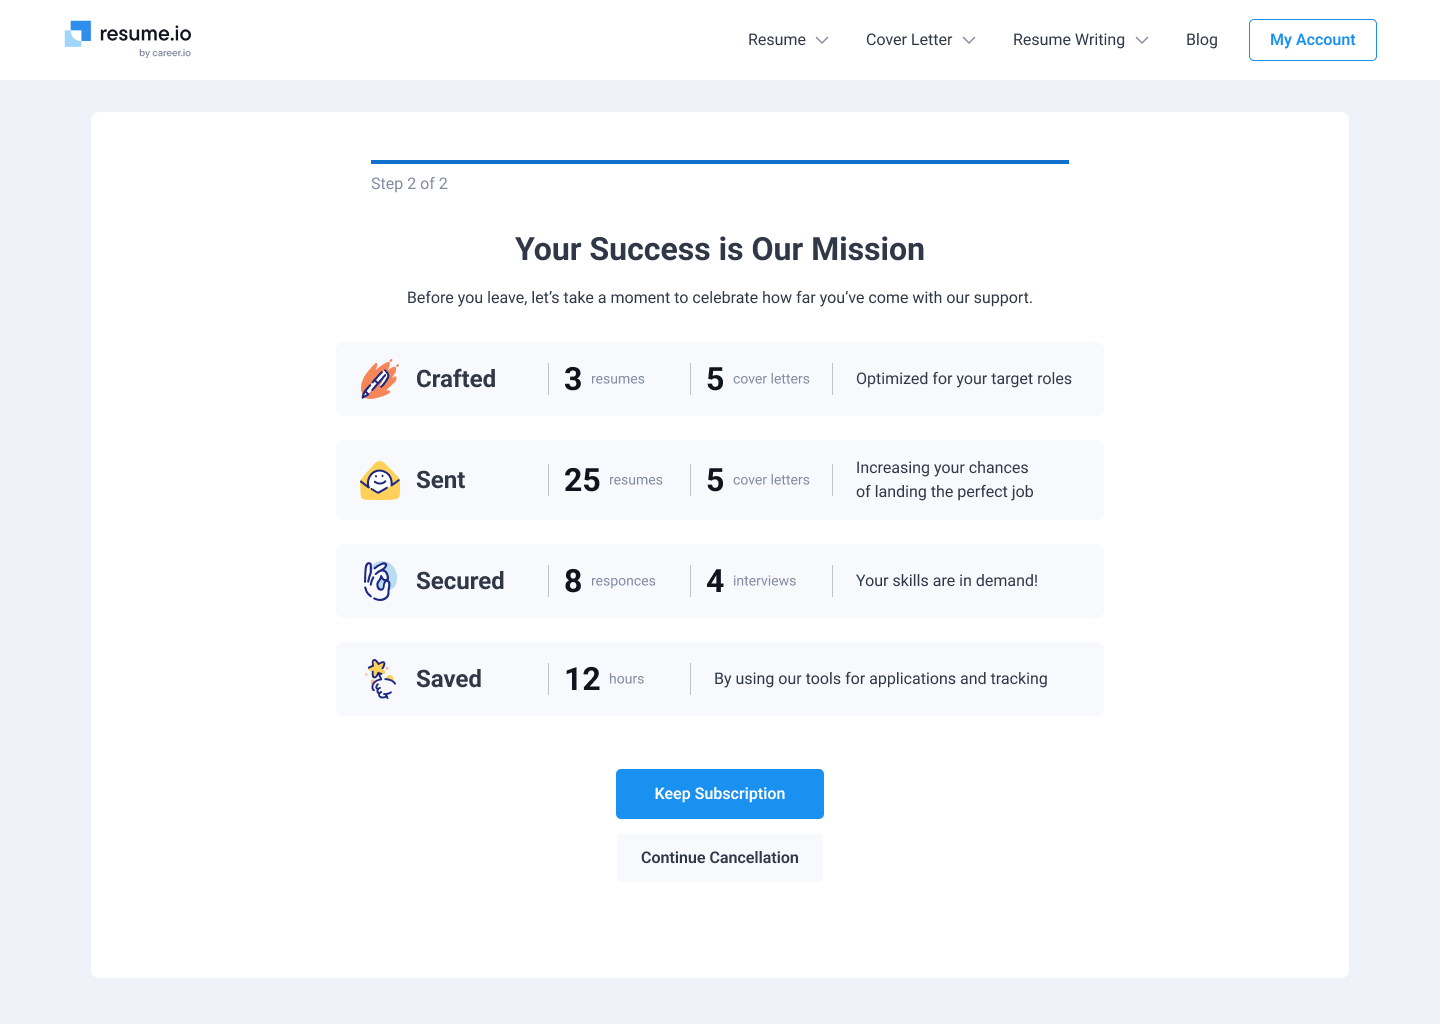Click 'By using our tools' text

[881, 679]
